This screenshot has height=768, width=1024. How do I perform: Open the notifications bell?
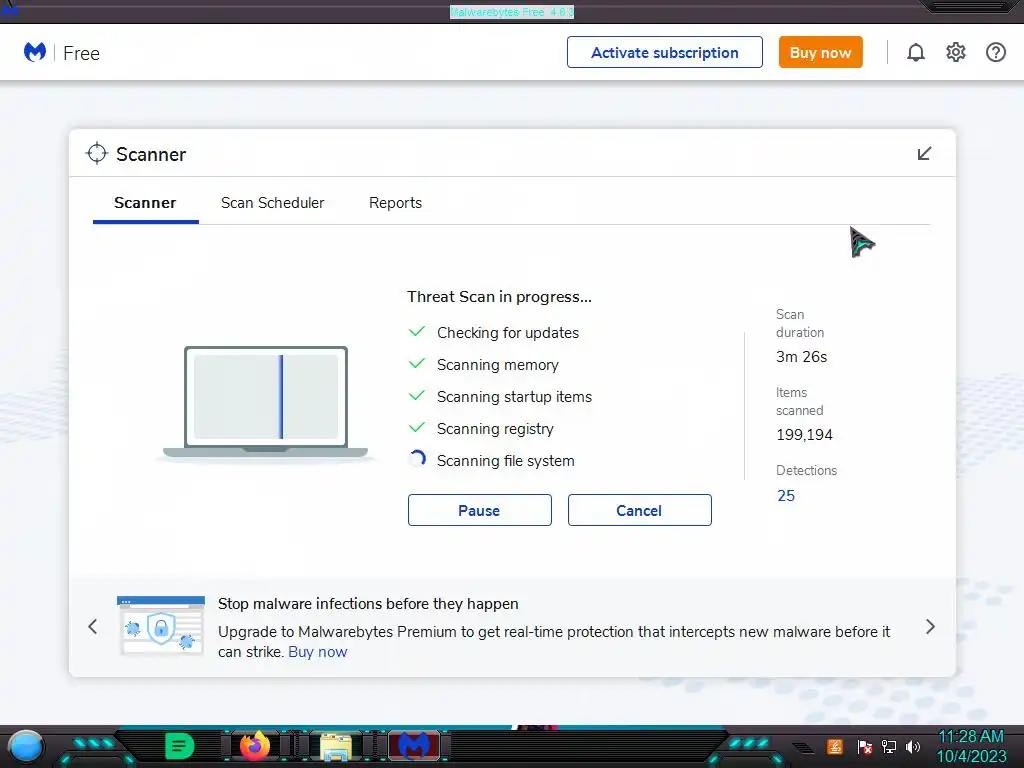coord(916,52)
